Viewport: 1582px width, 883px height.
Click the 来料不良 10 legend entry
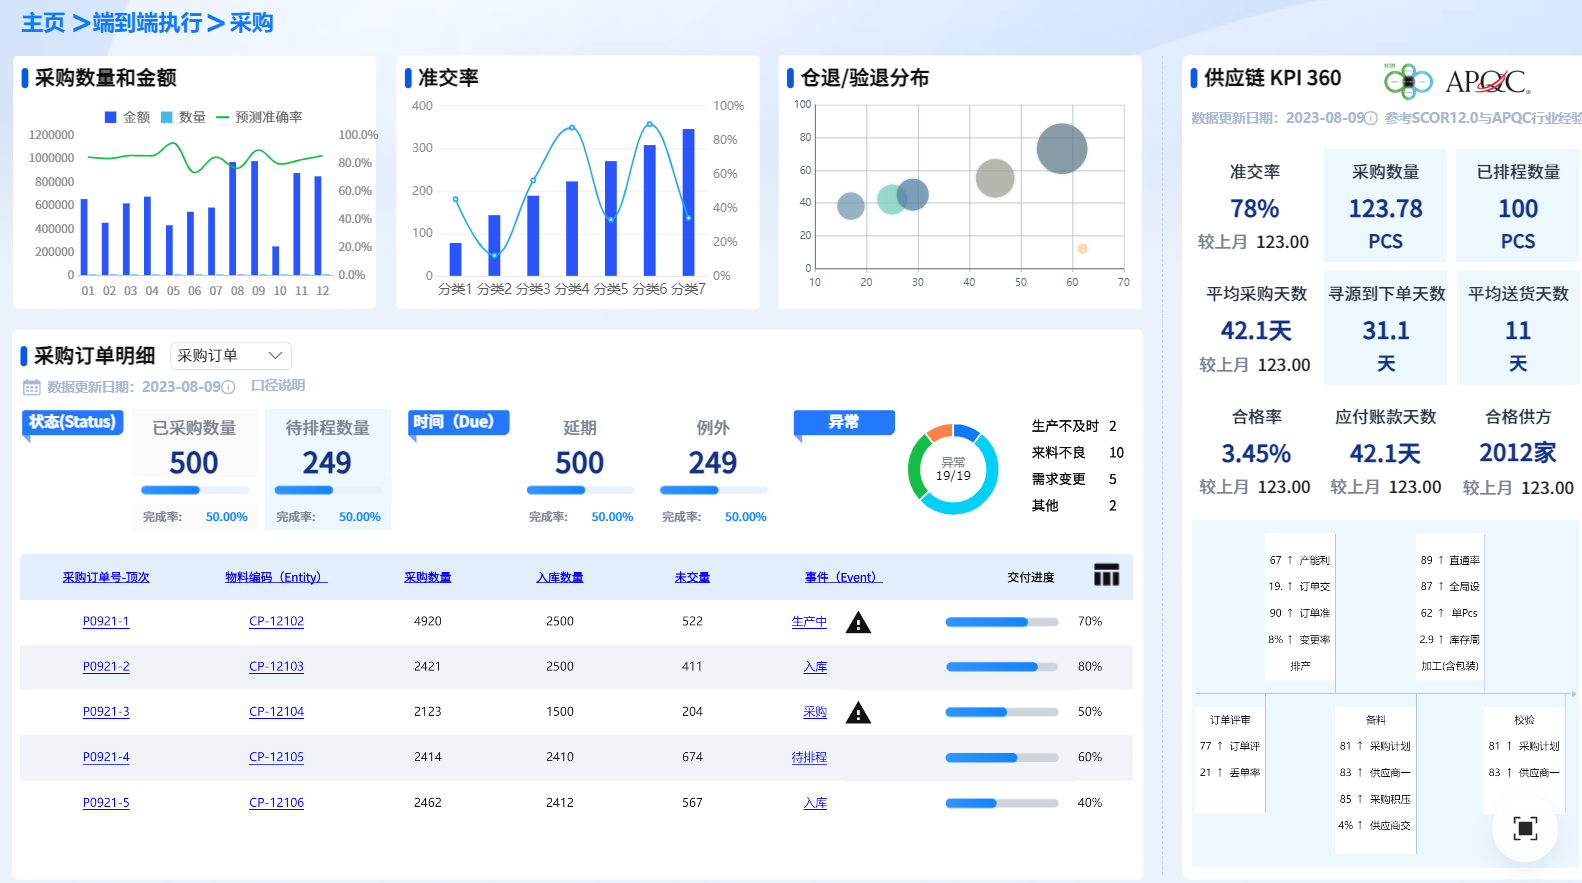click(x=1078, y=453)
